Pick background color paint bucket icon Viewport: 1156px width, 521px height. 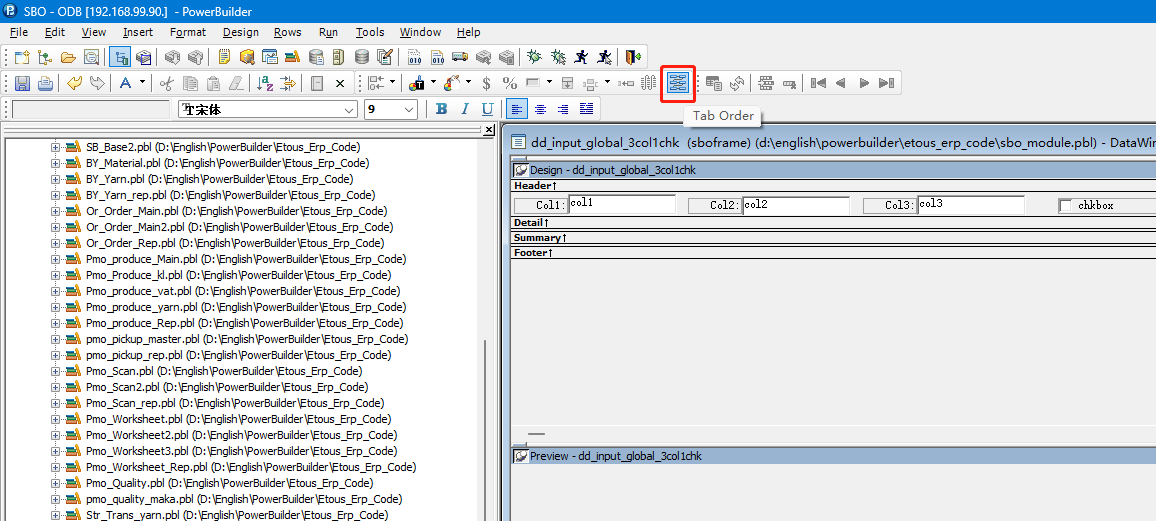point(453,83)
